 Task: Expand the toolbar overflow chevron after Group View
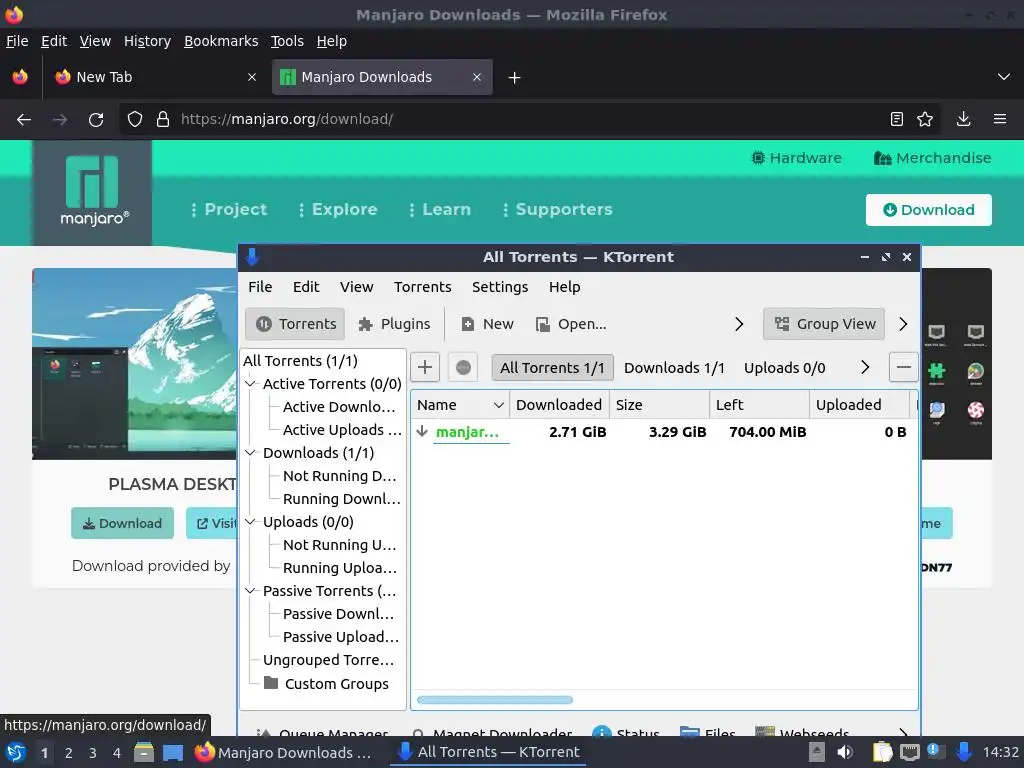[903, 324]
